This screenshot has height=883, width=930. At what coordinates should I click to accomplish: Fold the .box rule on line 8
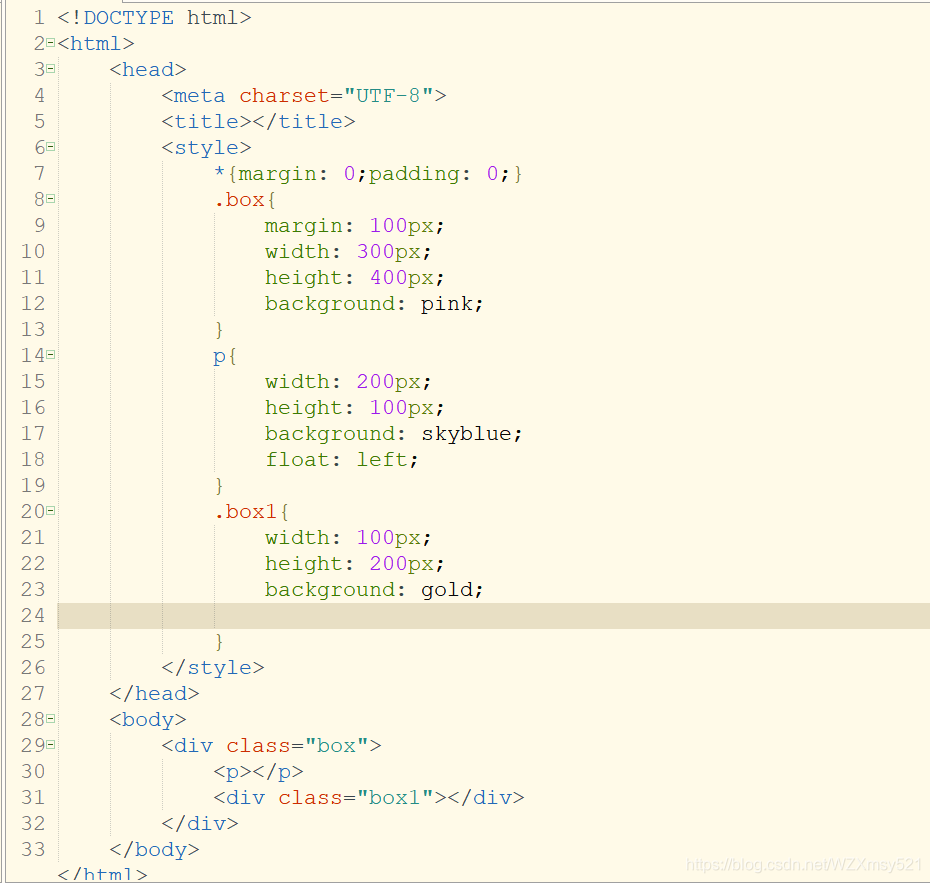[x=50, y=199]
